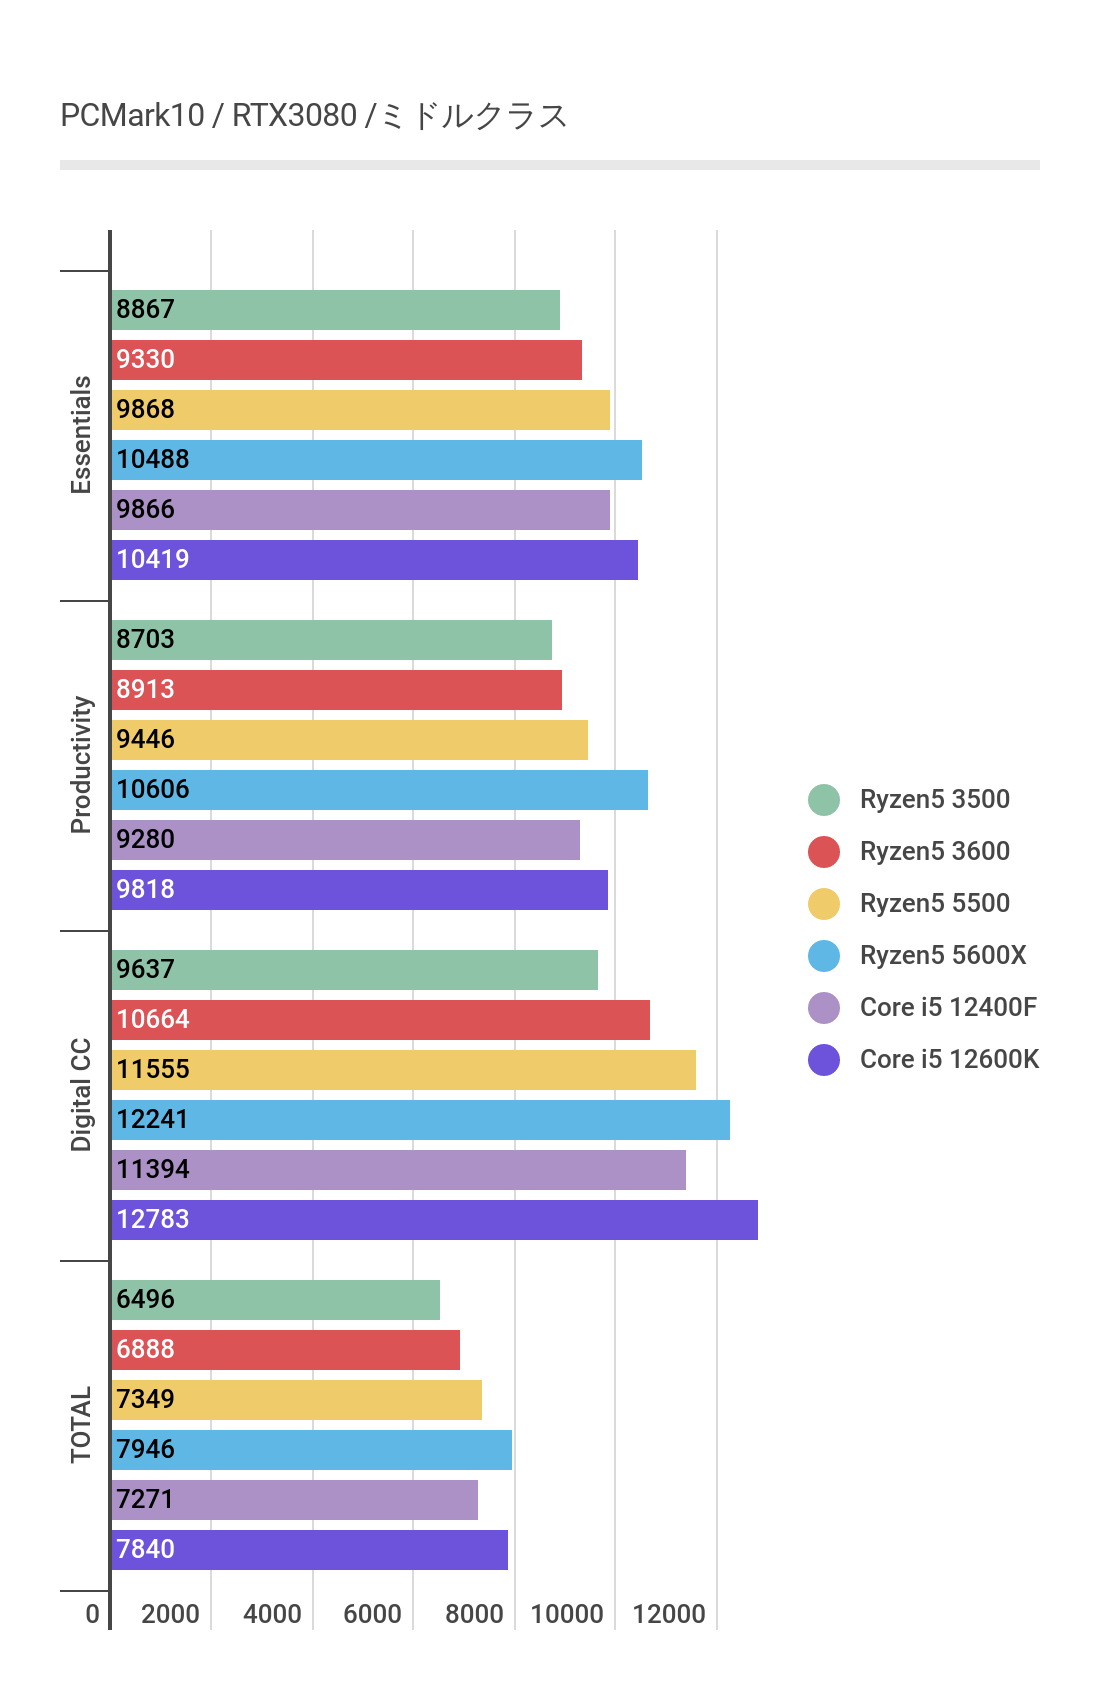Click the TOTAL bar showing 6496
Image resolution: width=1100 pixels, height=1698 pixels.
275,1300
